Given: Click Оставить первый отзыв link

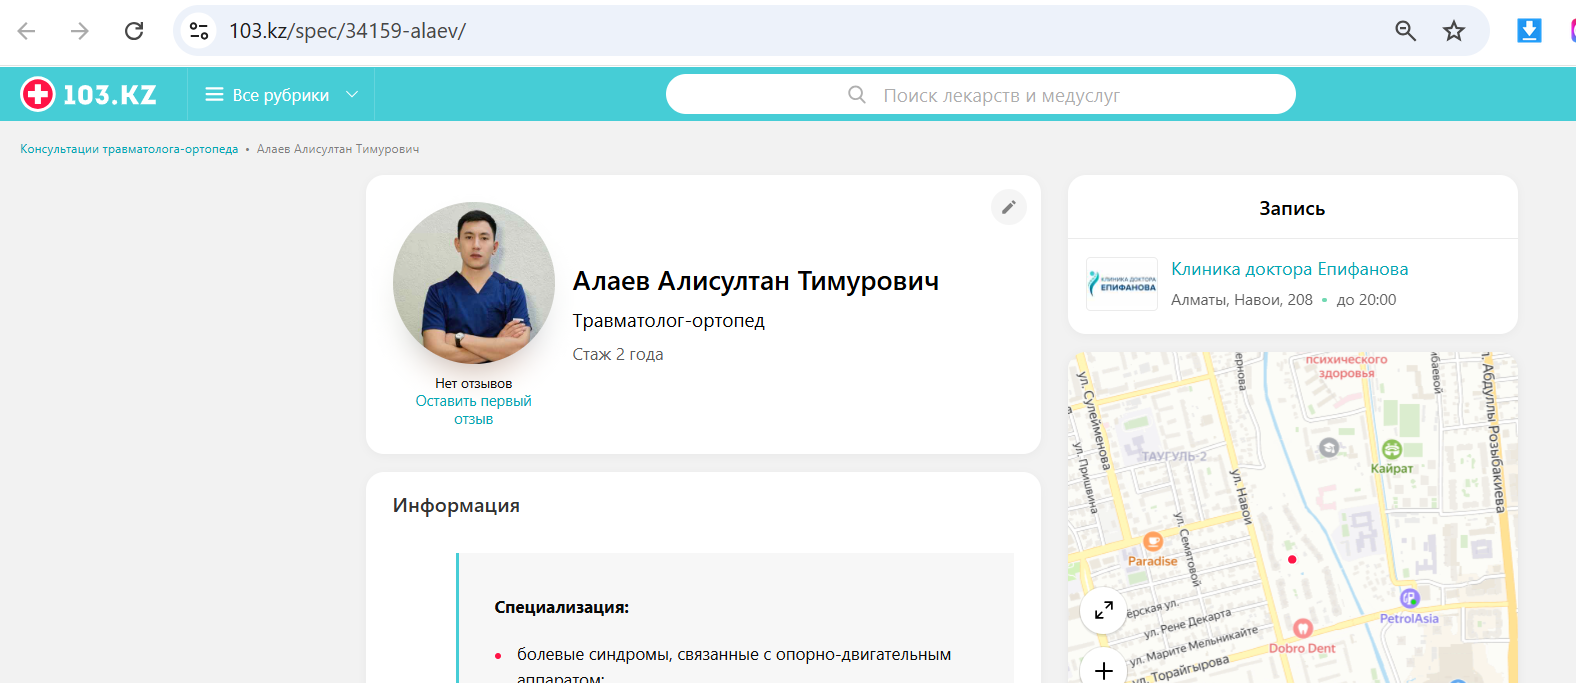Looking at the screenshot, I should coord(474,410).
